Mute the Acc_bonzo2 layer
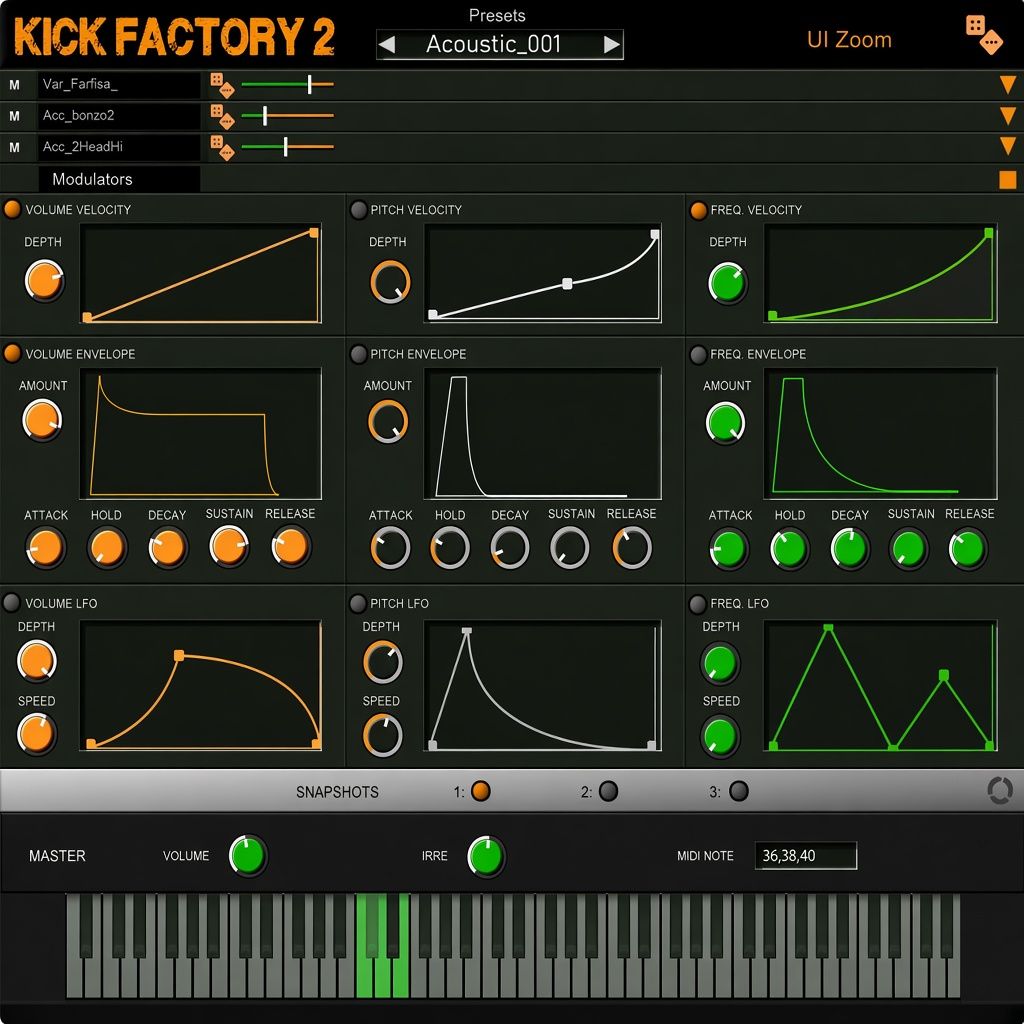This screenshot has height=1024, width=1024. point(14,116)
